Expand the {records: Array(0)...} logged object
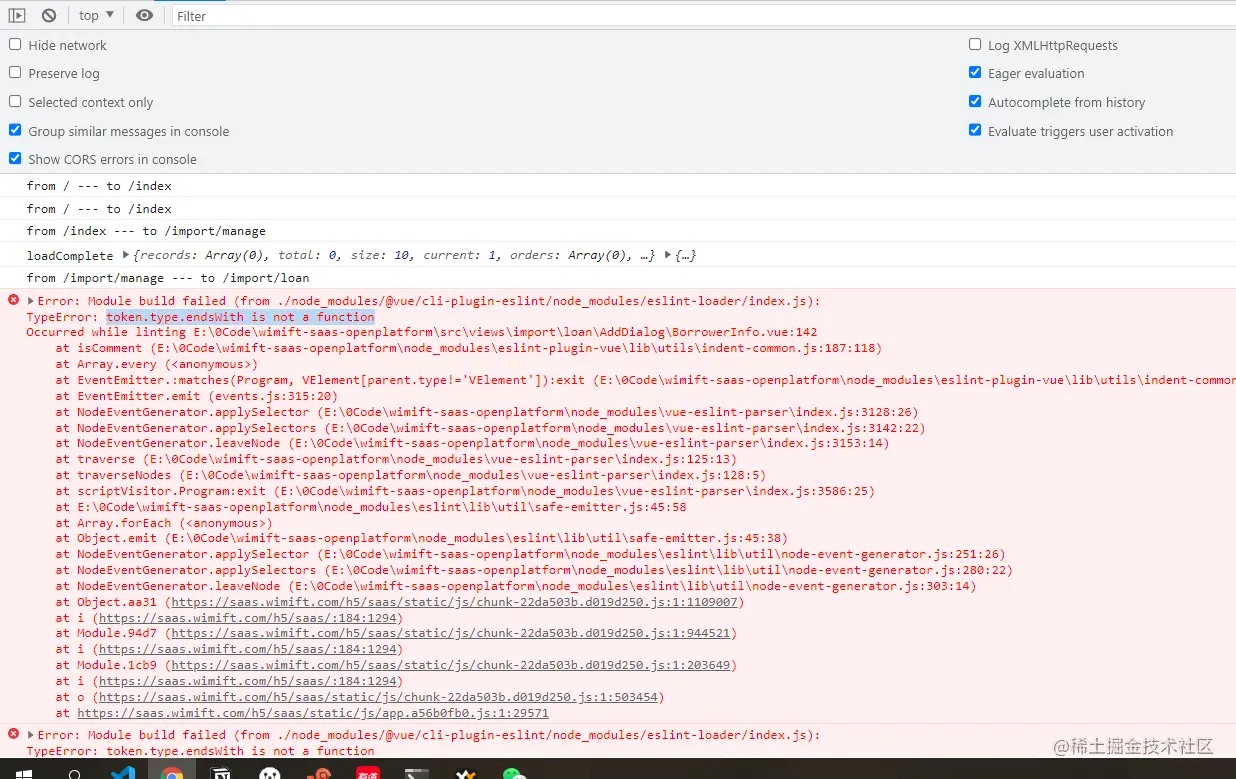Image resolution: width=1236 pixels, height=779 pixels. tap(126, 255)
